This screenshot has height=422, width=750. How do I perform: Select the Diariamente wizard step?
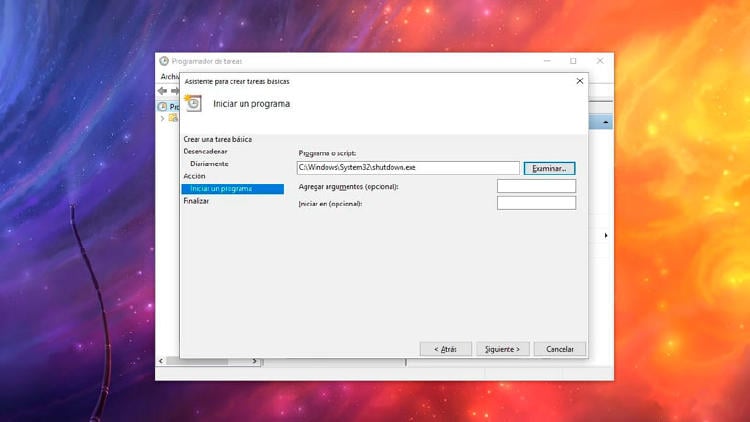(210, 163)
